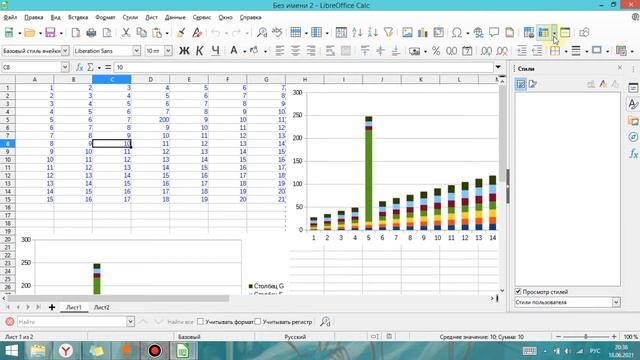Toggle the Просмотр стилей checkbox
This screenshot has width=640, height=360.
(518, 291)
